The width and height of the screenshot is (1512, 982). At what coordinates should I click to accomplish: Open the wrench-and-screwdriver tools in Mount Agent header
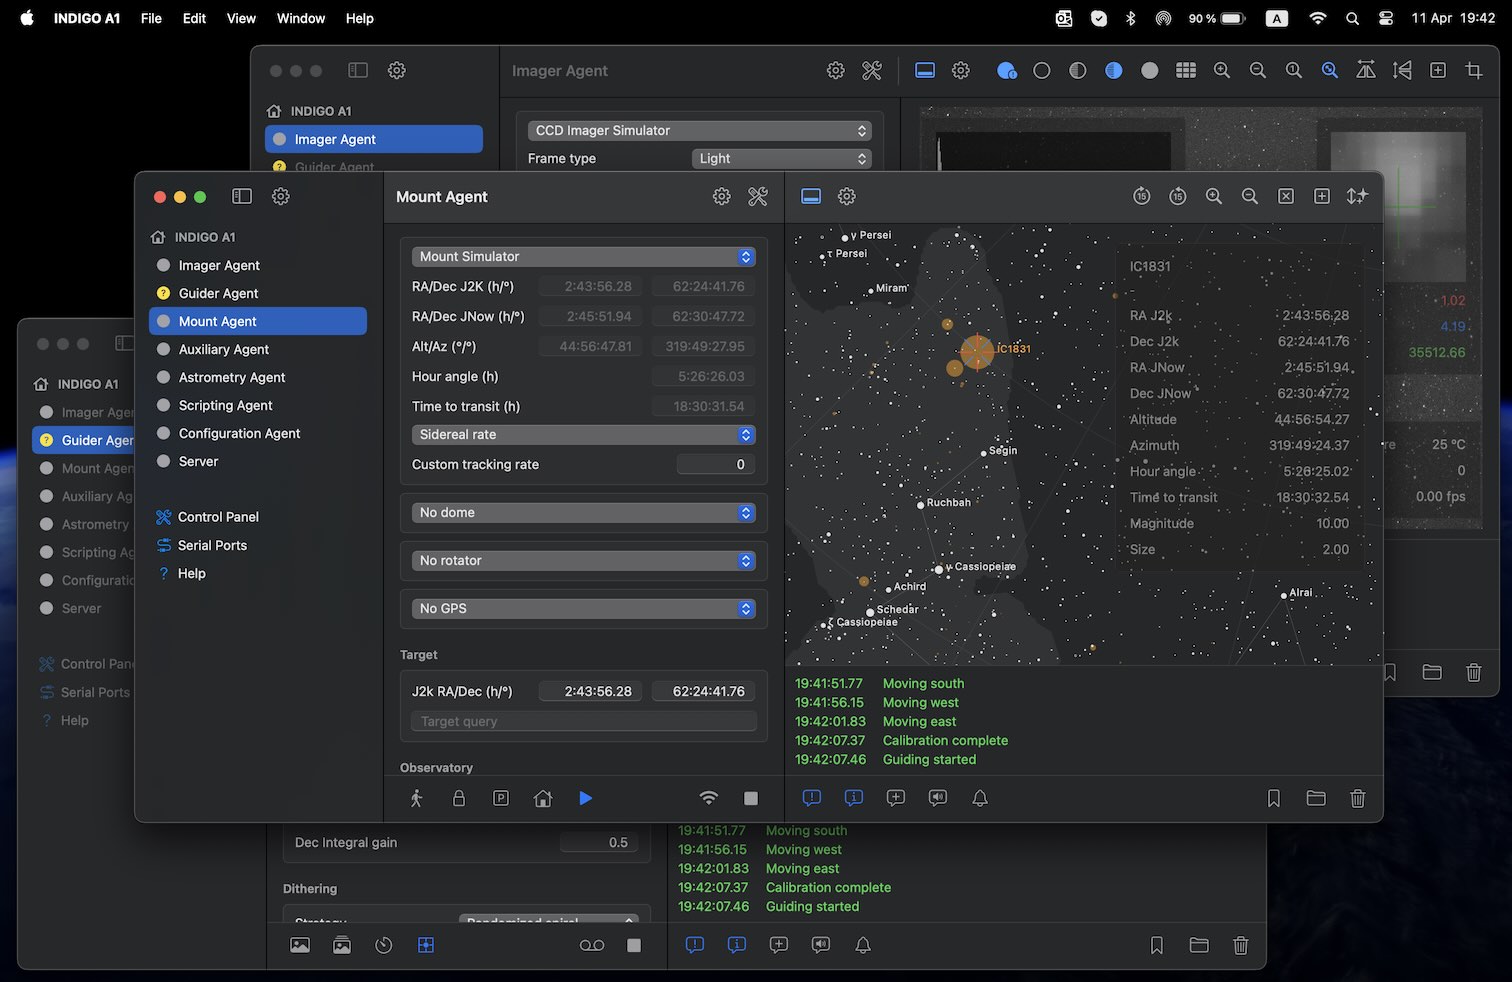tap(758, 197)
